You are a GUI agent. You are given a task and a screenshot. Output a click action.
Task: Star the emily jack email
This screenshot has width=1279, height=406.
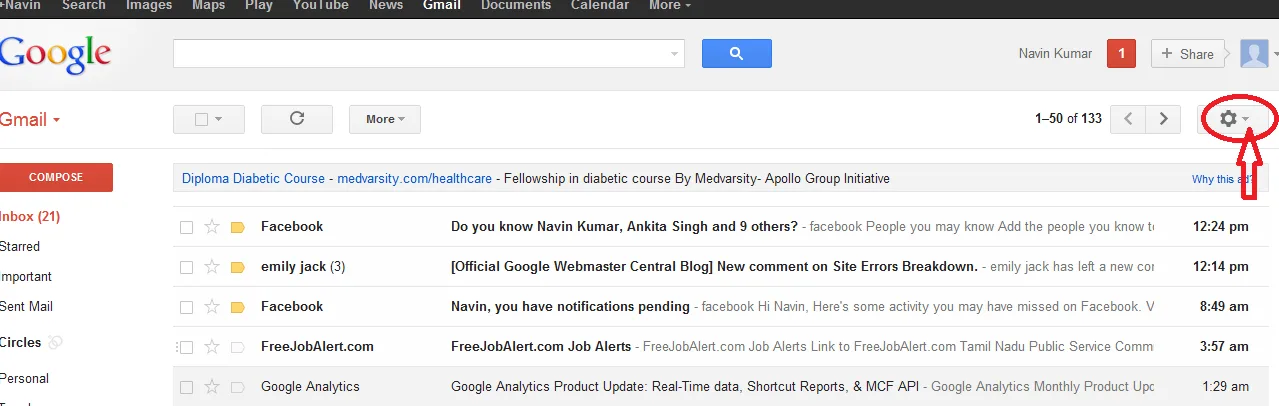212,267
